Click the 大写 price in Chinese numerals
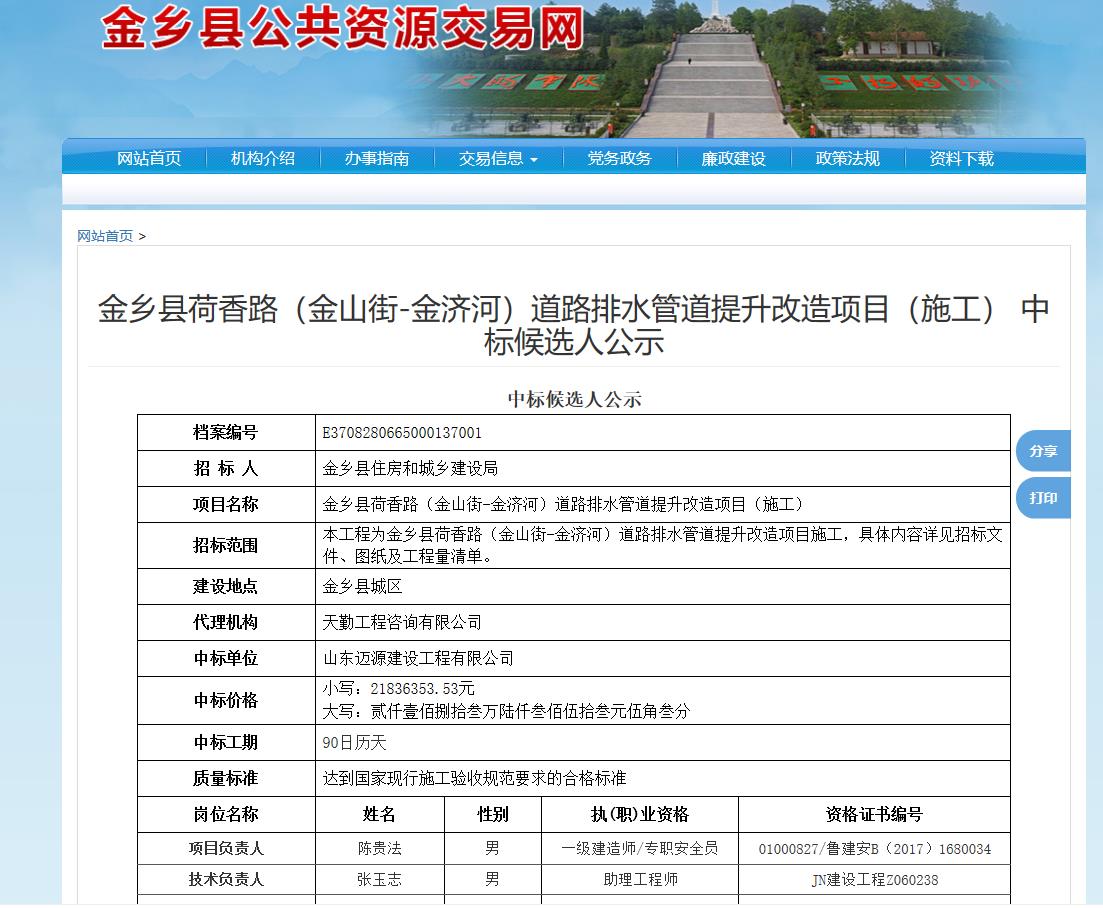This screenshot has width=1103, height=908. click(x=506, y=712)
